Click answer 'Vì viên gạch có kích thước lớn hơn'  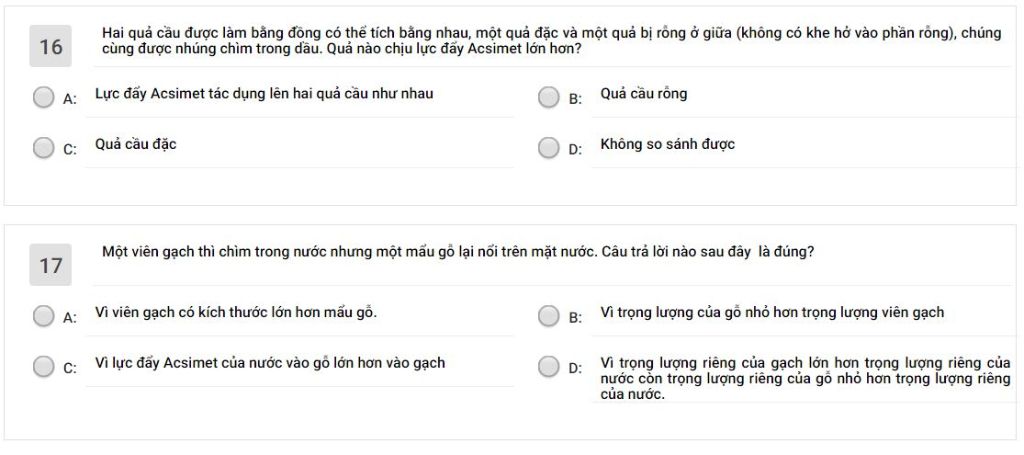236,313
